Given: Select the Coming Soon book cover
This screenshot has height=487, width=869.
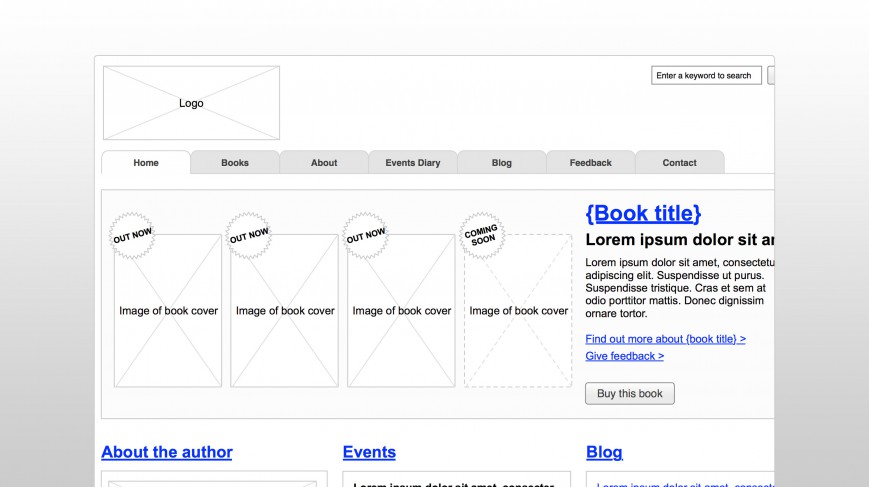Looking at the screenshot, I should [518, 311].
